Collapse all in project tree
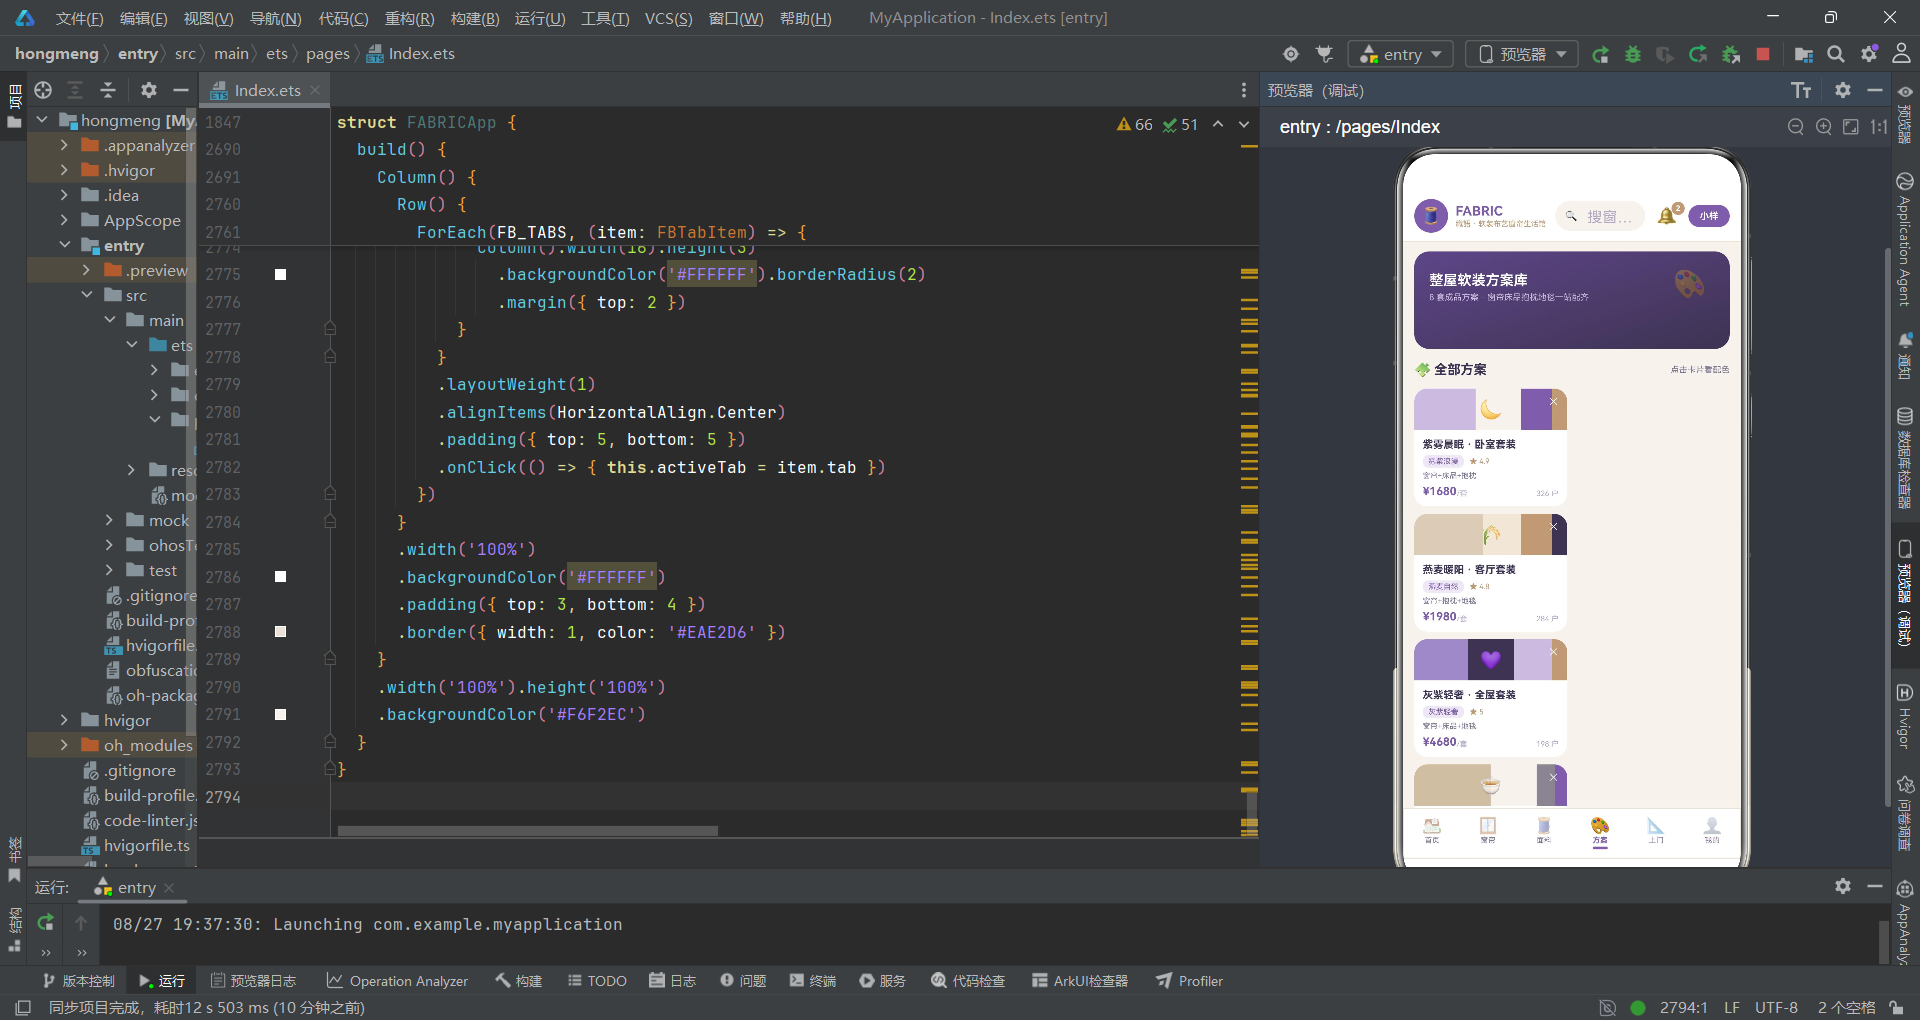The height and width of the screenshot is (1020, 1920). 108,90
